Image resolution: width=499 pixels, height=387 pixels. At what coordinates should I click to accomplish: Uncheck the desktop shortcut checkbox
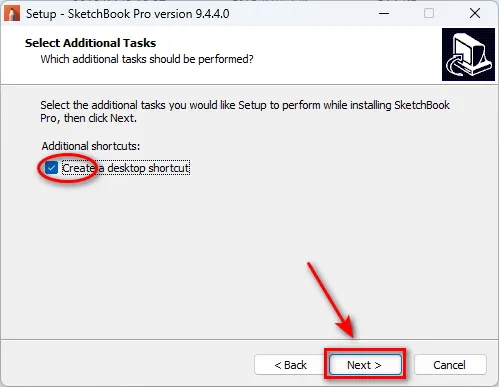(x=51, y=168)
